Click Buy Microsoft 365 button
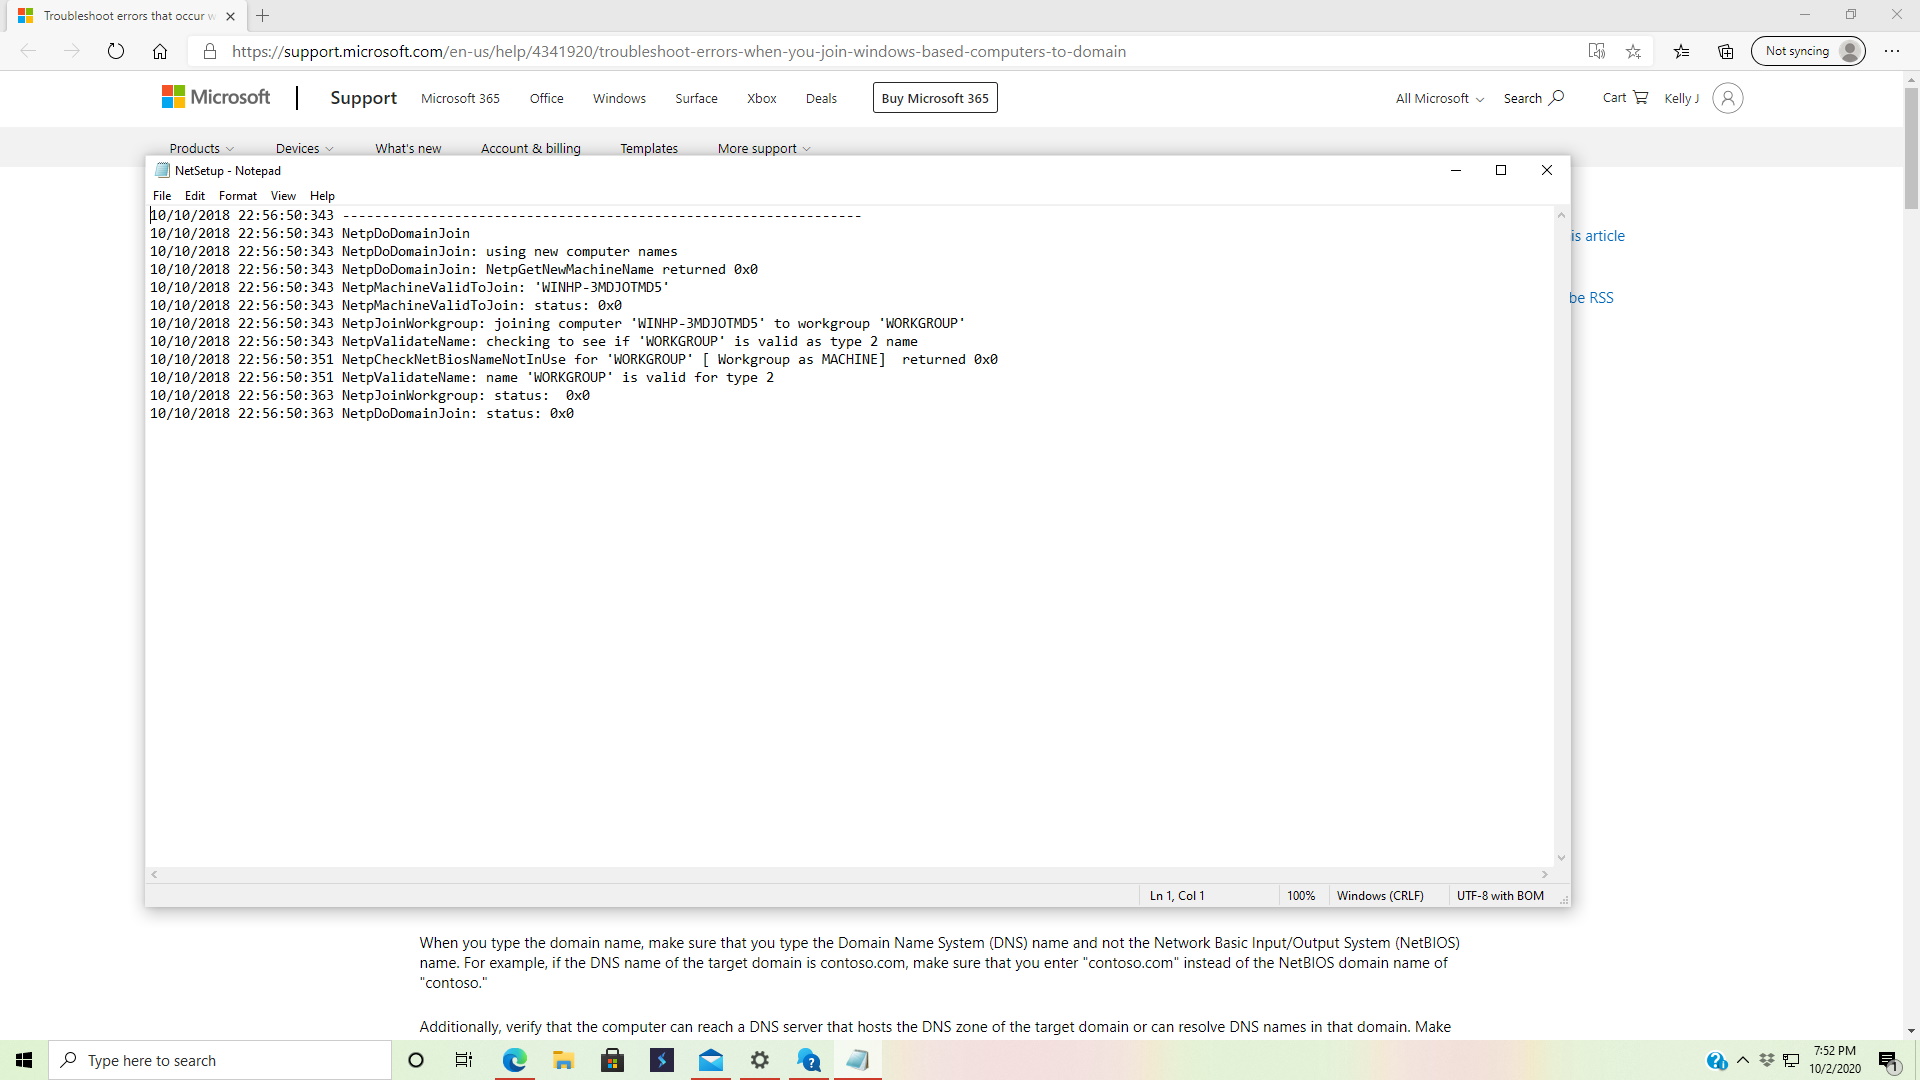 click(x=934, y=98)
